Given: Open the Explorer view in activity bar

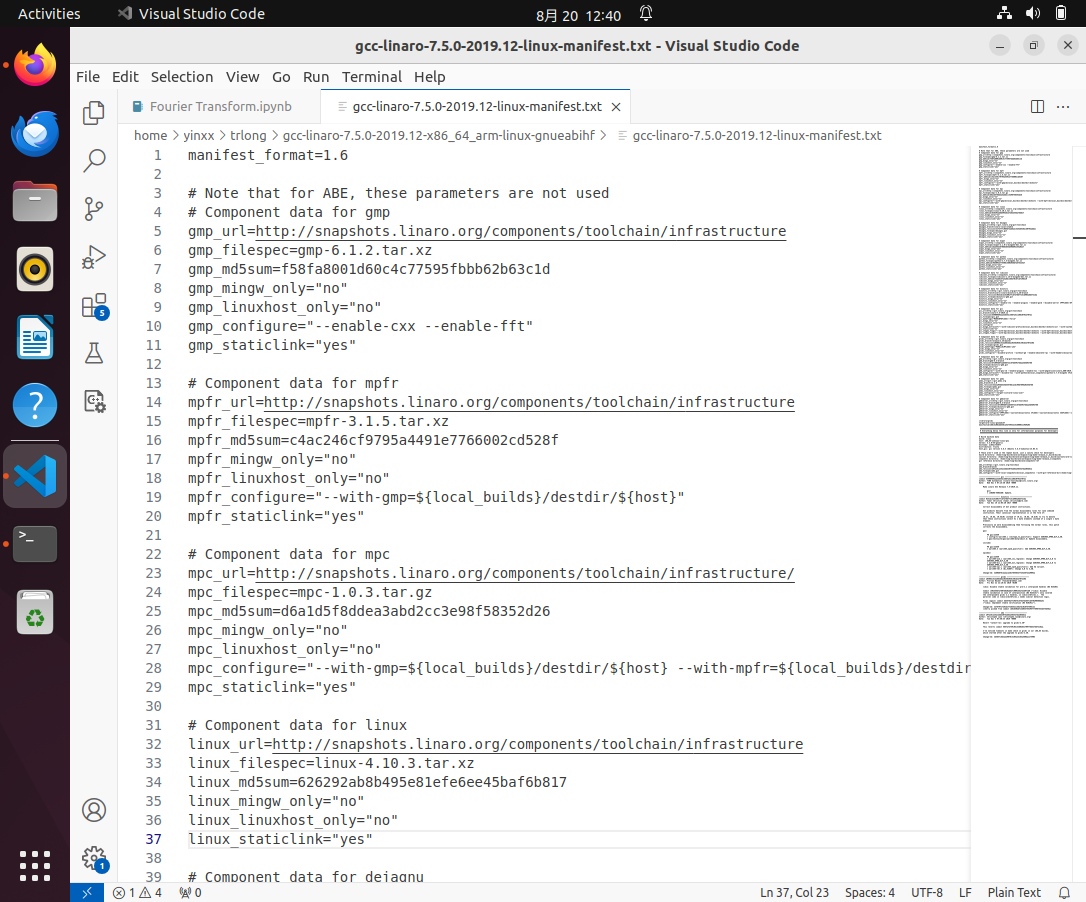Looking at the screenshot, I should tap(94, 113).
